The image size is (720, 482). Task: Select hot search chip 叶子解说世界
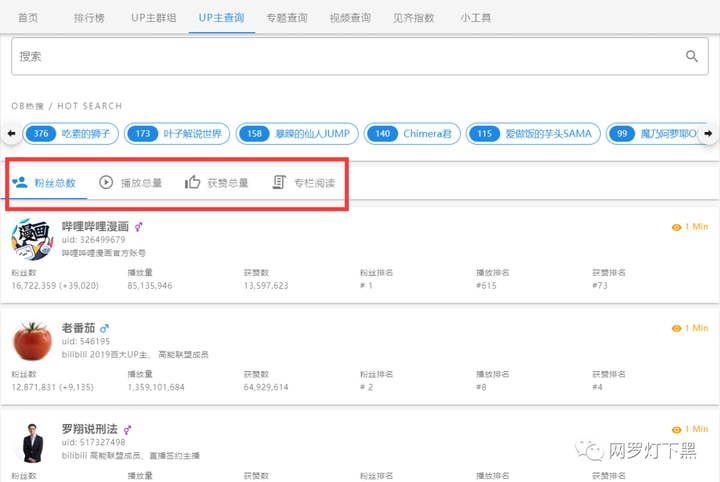(177, 134)
